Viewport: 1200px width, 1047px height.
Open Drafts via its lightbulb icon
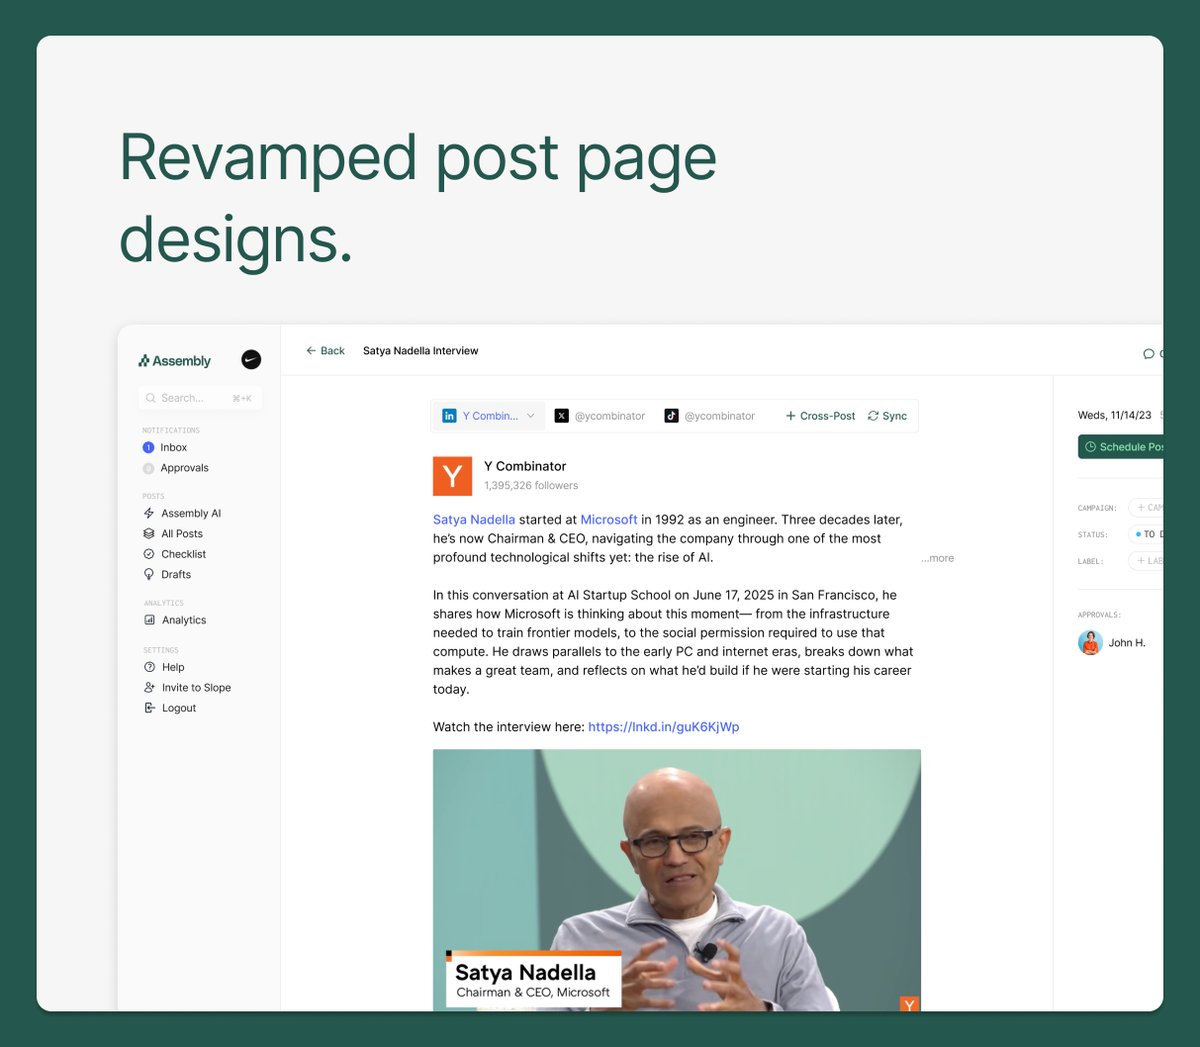click(149, 574)
